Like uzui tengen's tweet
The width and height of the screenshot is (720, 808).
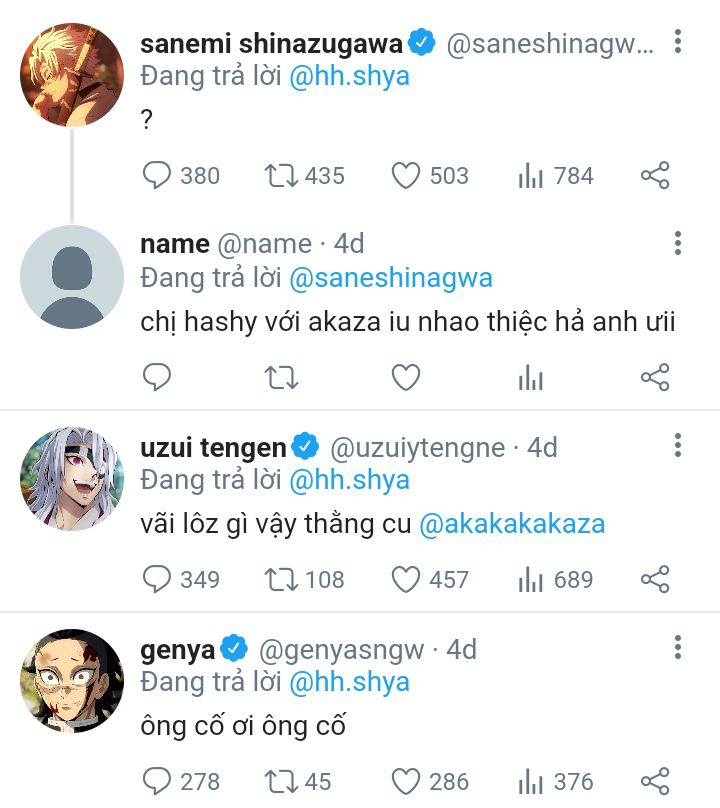[405, 580]
